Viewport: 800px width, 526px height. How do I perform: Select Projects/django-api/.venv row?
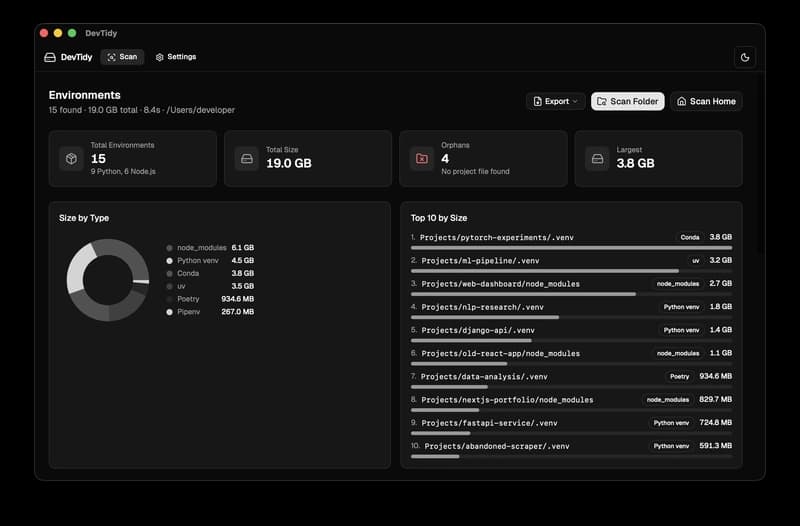tap(571, 334)
